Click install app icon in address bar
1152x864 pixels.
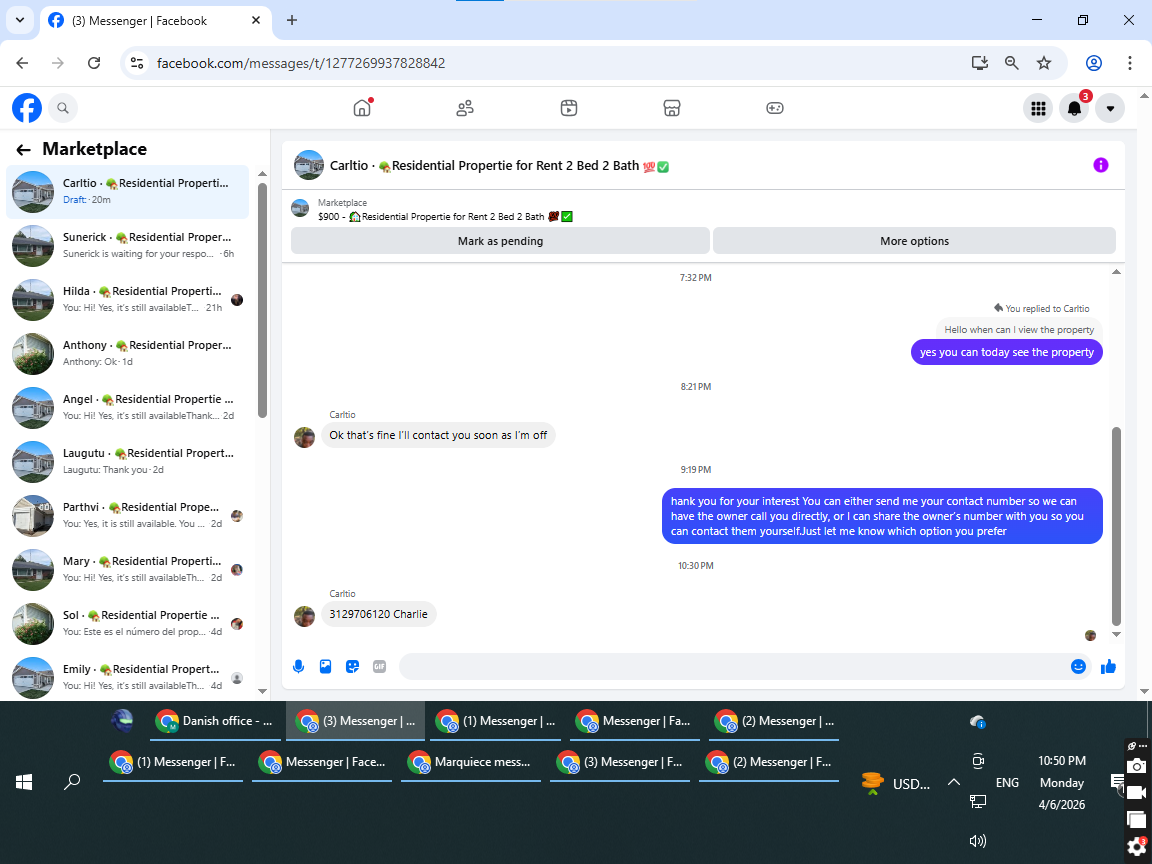click(979, 63)
